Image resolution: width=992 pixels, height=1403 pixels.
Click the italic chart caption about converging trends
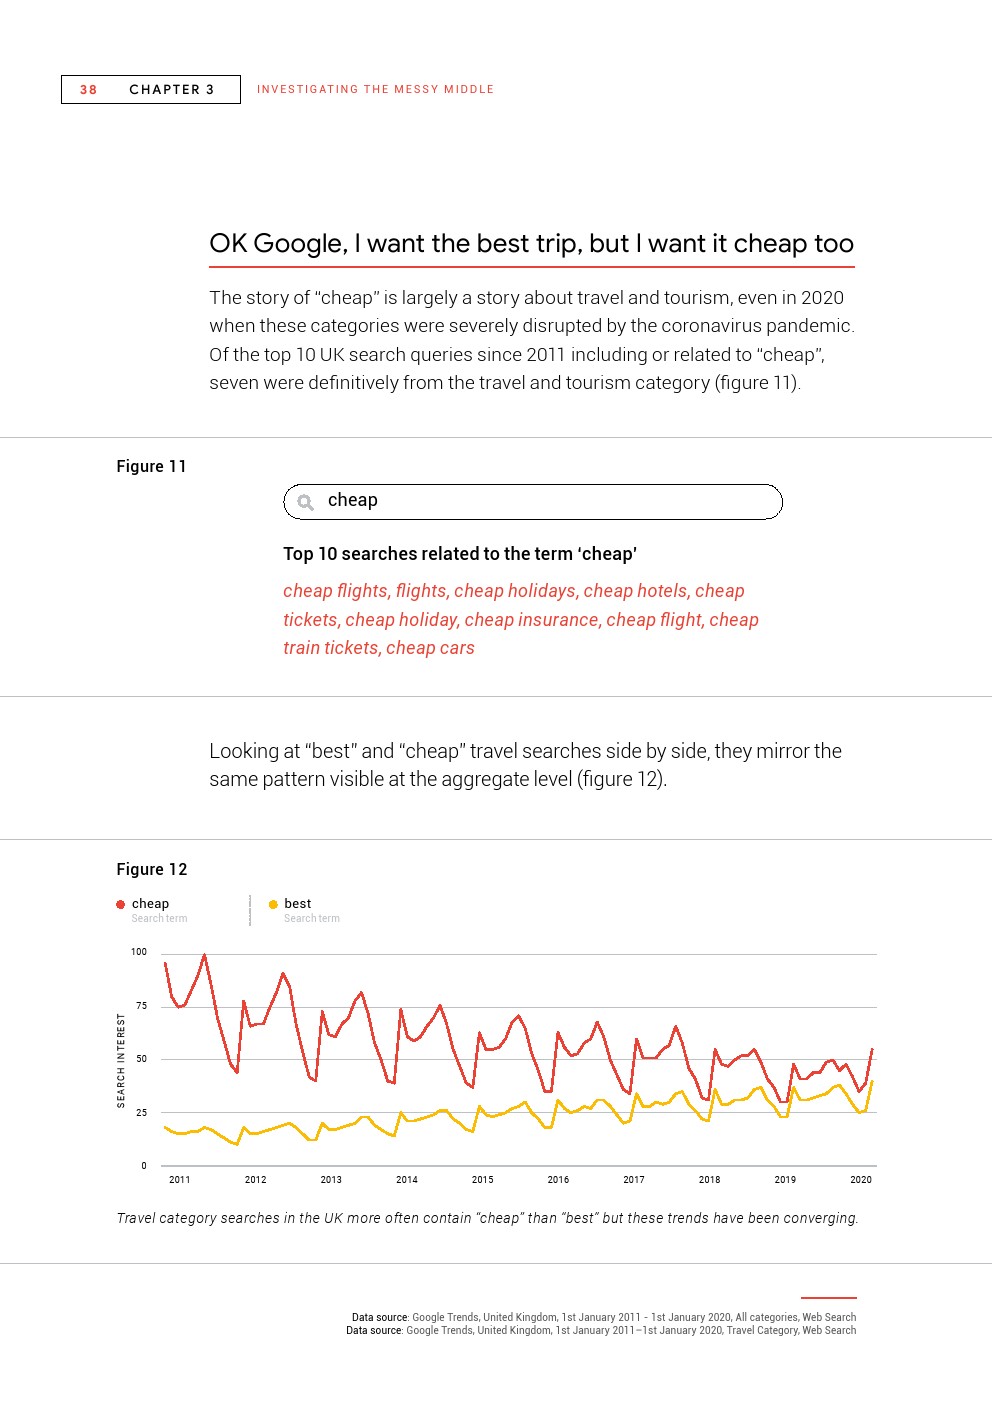click(x=487, y=1218)
